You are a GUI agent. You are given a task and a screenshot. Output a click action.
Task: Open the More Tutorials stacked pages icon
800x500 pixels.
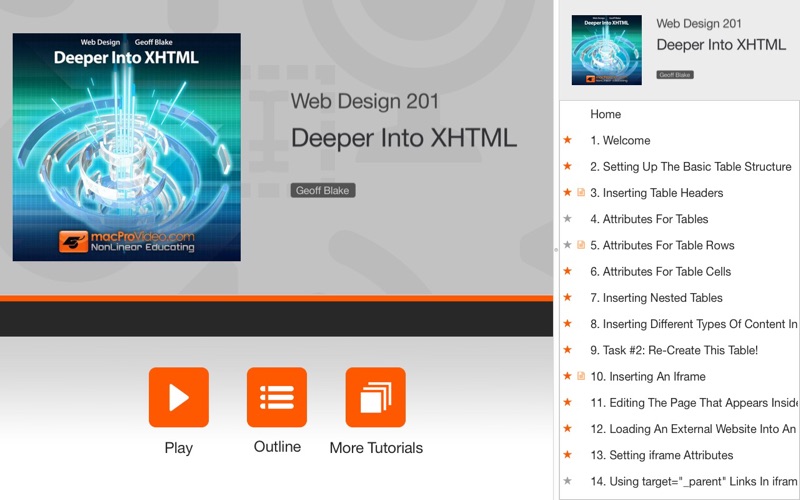point(376,397)
